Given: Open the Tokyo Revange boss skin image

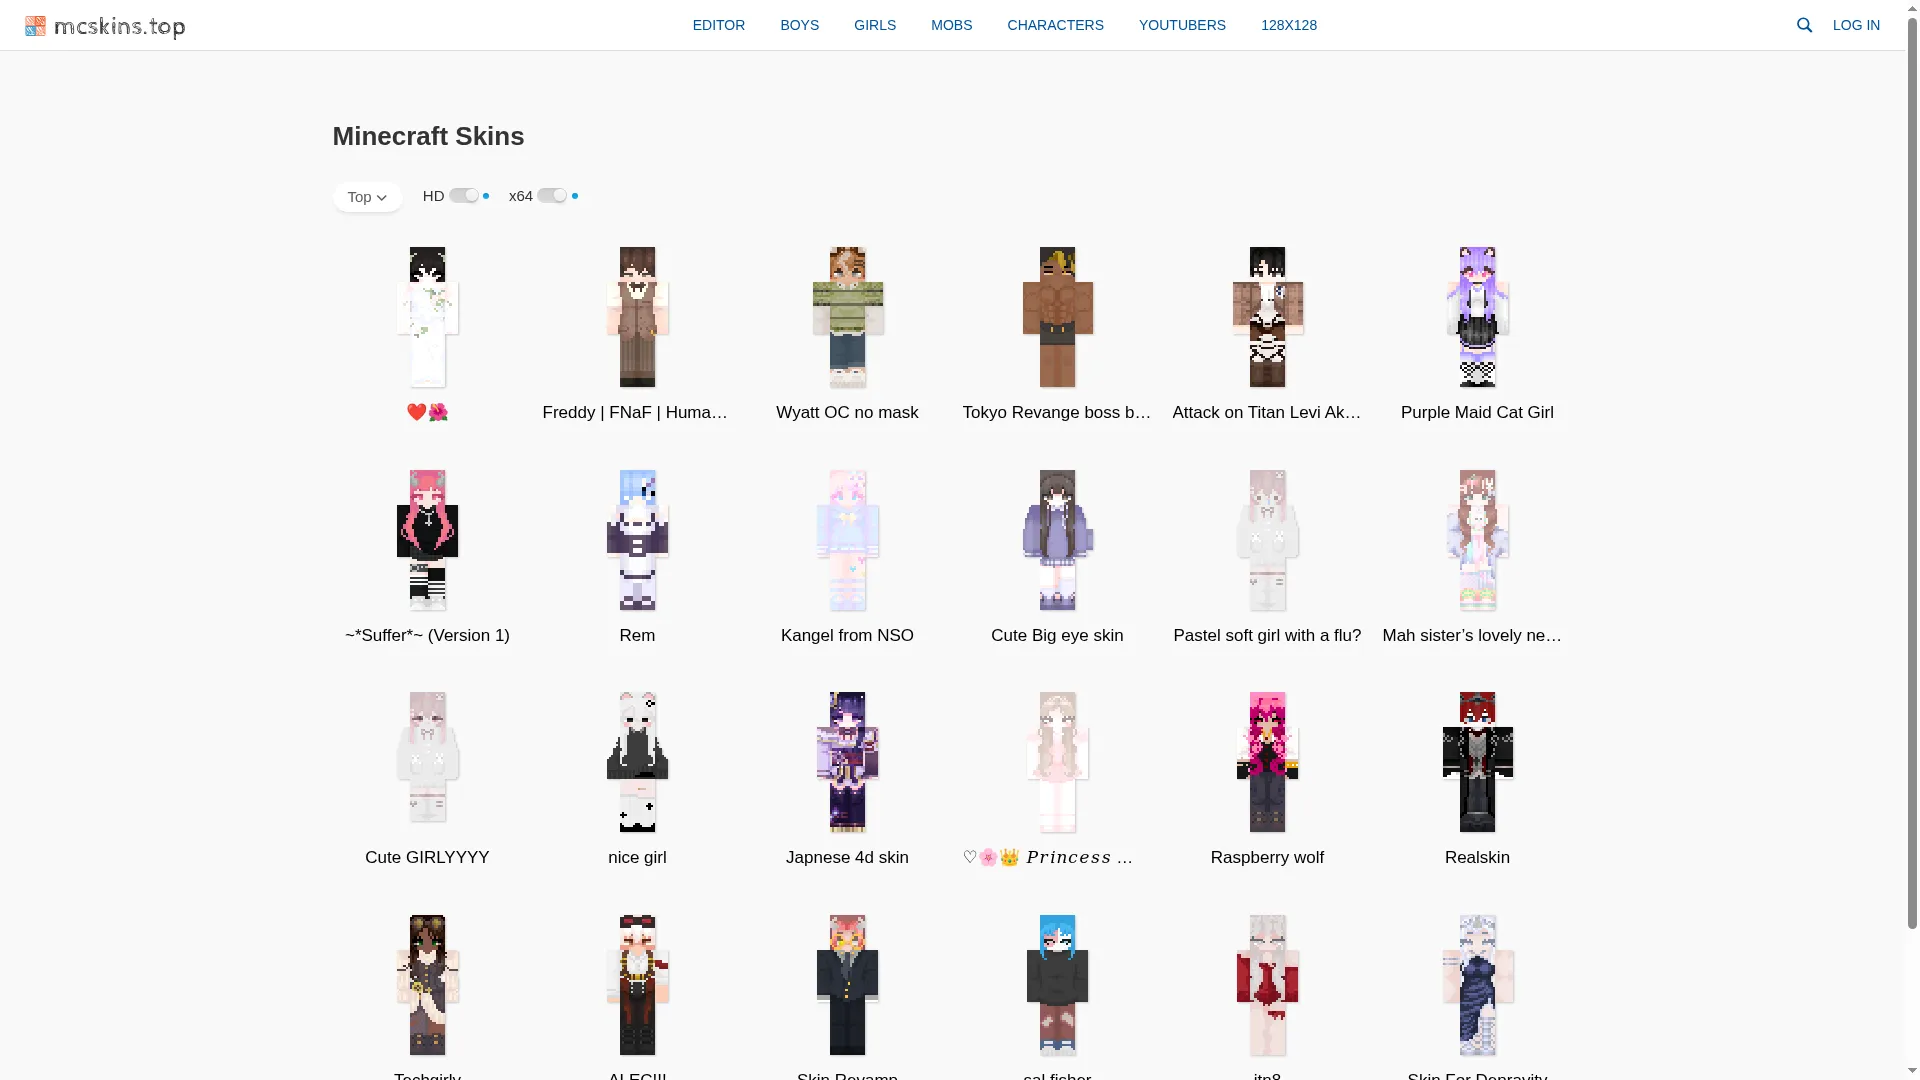Looking at the screenshot, I should [x=1057, y=317].
